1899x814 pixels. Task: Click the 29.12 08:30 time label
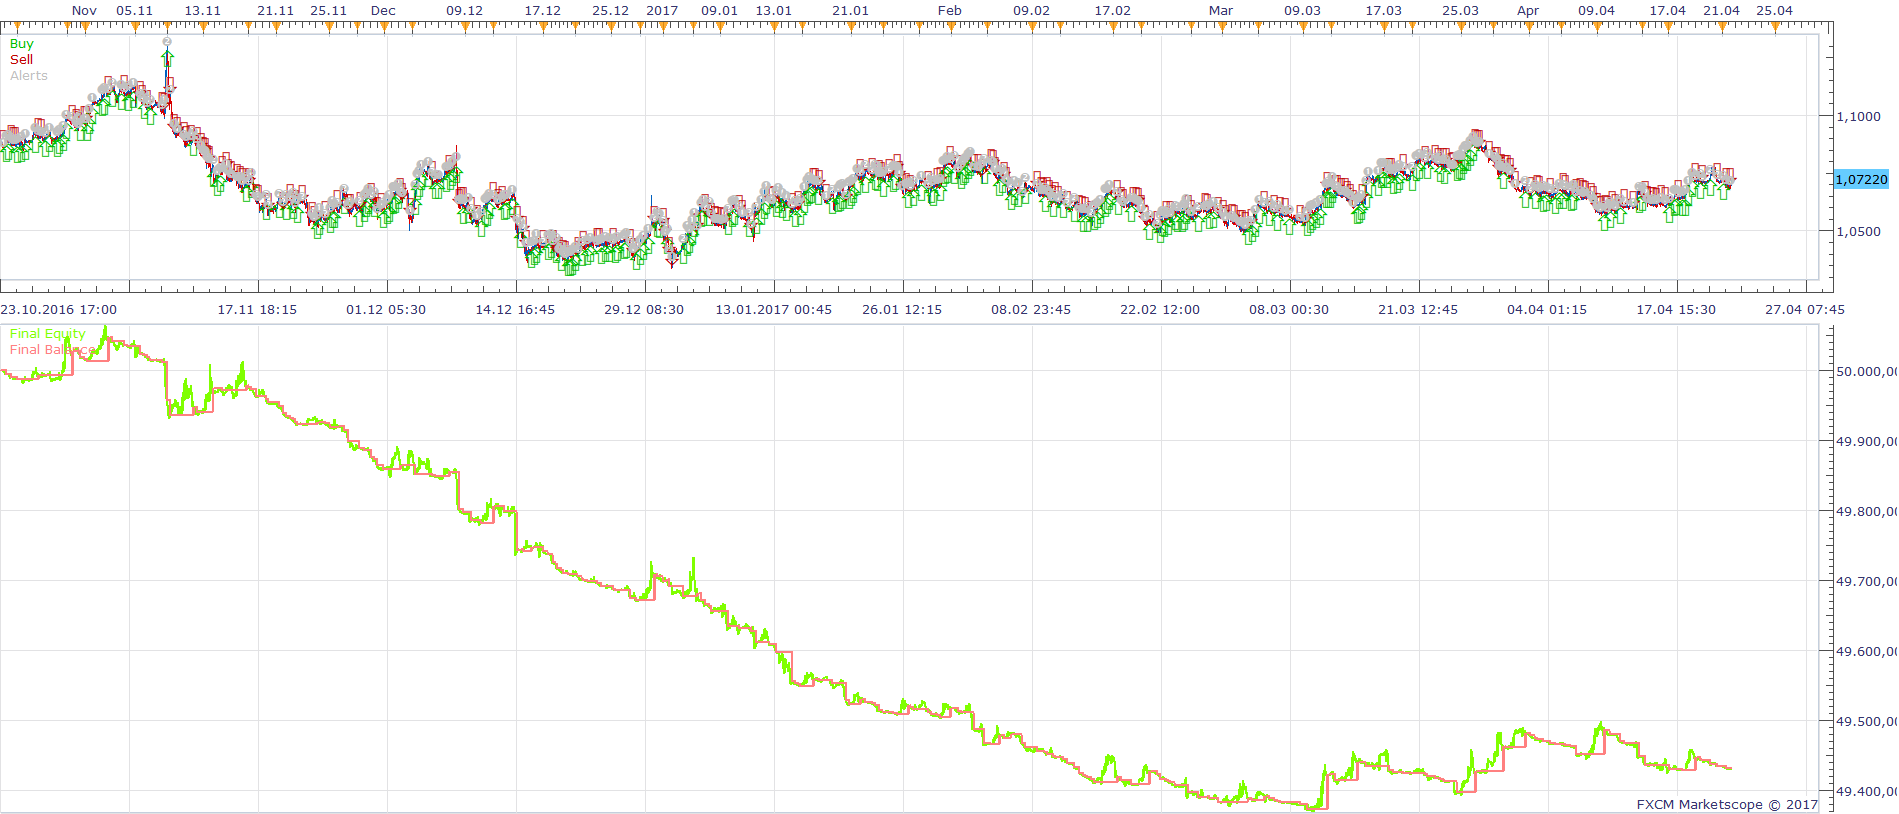645,310
